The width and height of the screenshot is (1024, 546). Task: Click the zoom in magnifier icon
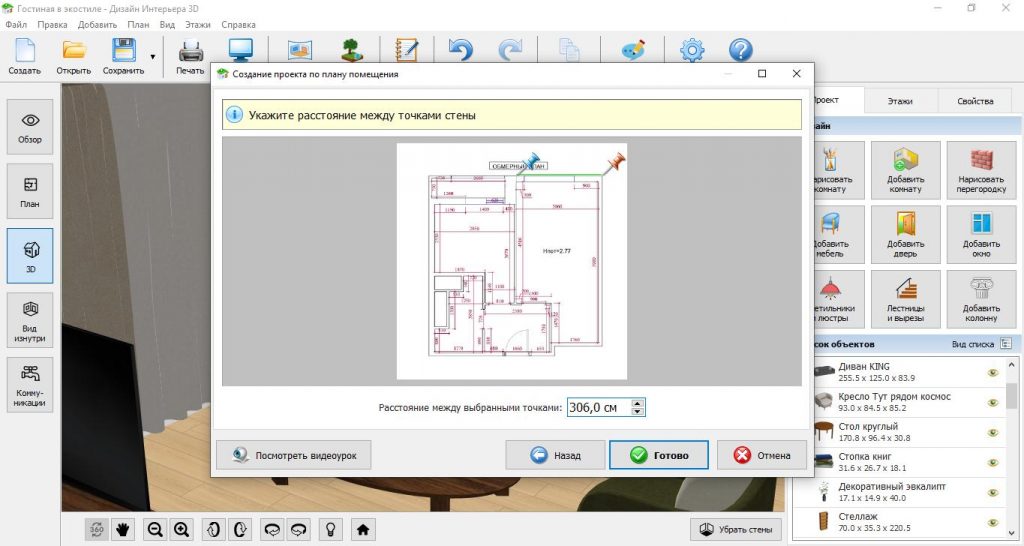(x=182, y=529)
